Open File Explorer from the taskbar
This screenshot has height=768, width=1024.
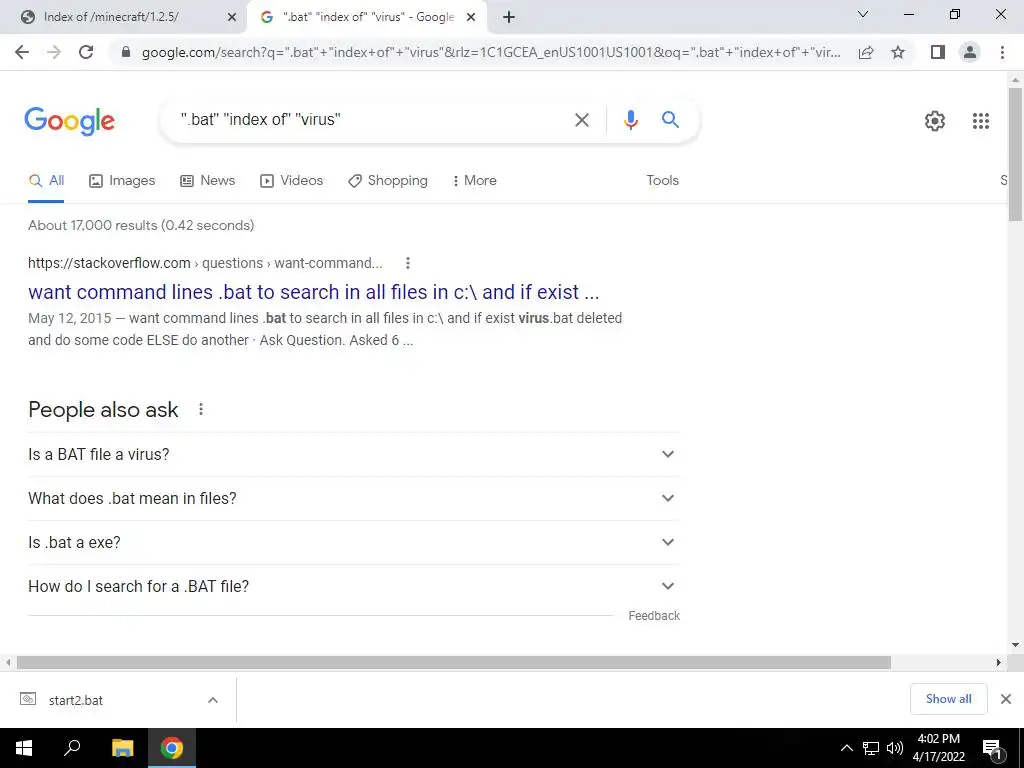pyautogui.click(x=122, y=748)
